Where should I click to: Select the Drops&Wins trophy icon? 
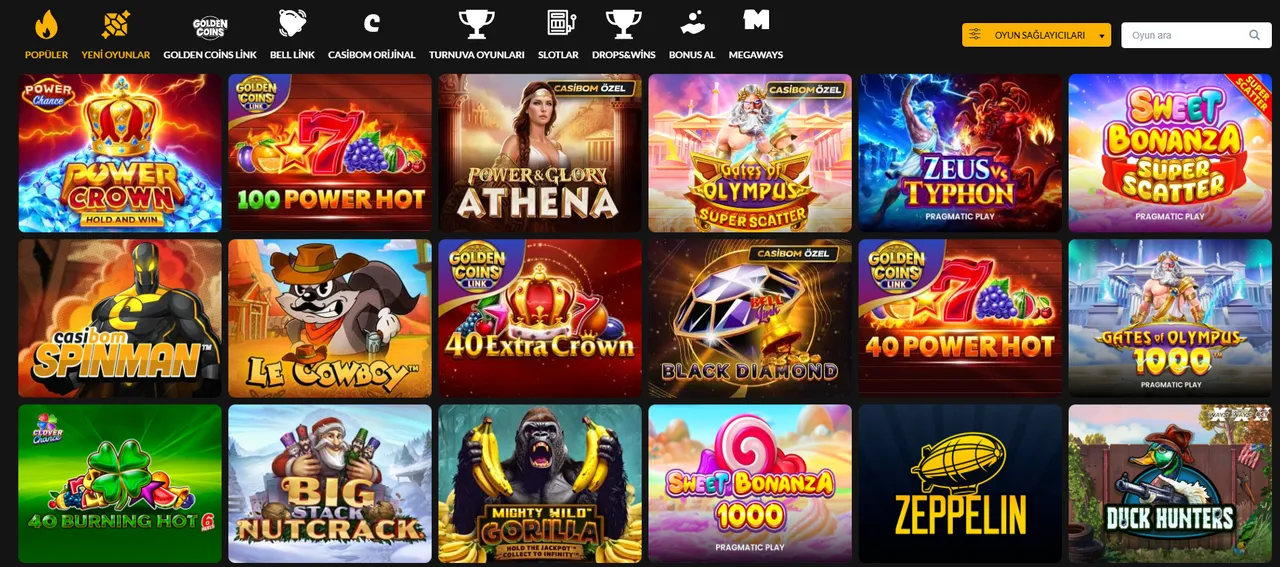pos(624,23)
